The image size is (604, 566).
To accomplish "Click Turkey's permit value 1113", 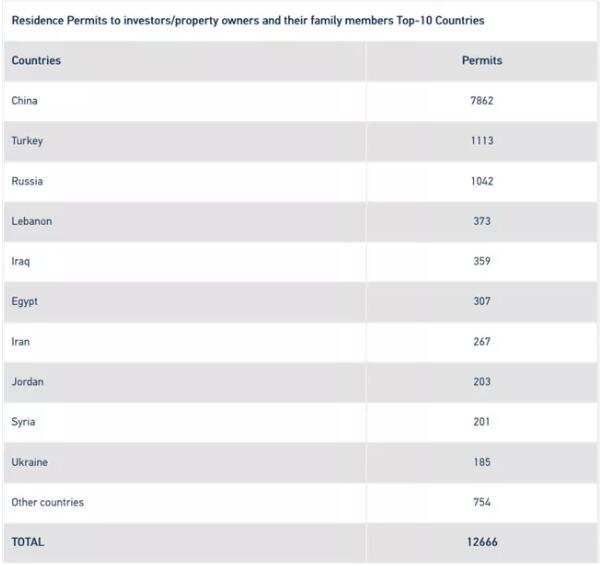I will [482, 141].
